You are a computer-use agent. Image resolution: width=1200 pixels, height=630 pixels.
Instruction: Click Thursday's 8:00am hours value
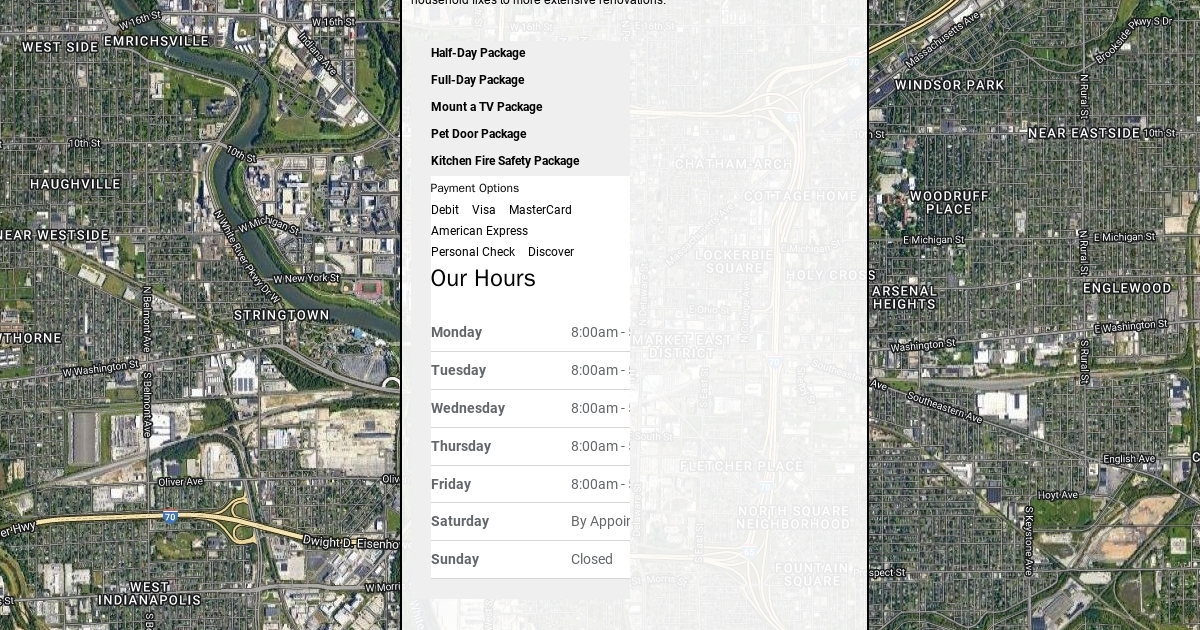(600, 446)
